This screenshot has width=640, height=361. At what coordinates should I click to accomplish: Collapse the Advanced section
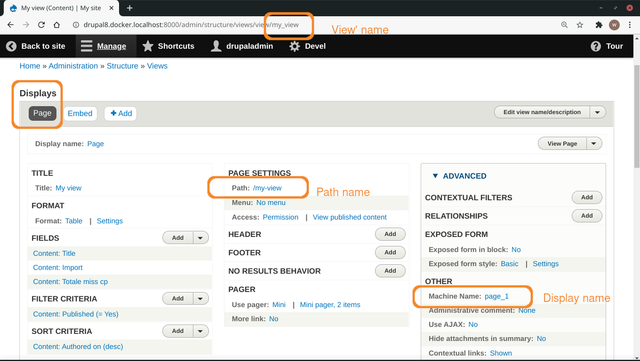[459, 176]
